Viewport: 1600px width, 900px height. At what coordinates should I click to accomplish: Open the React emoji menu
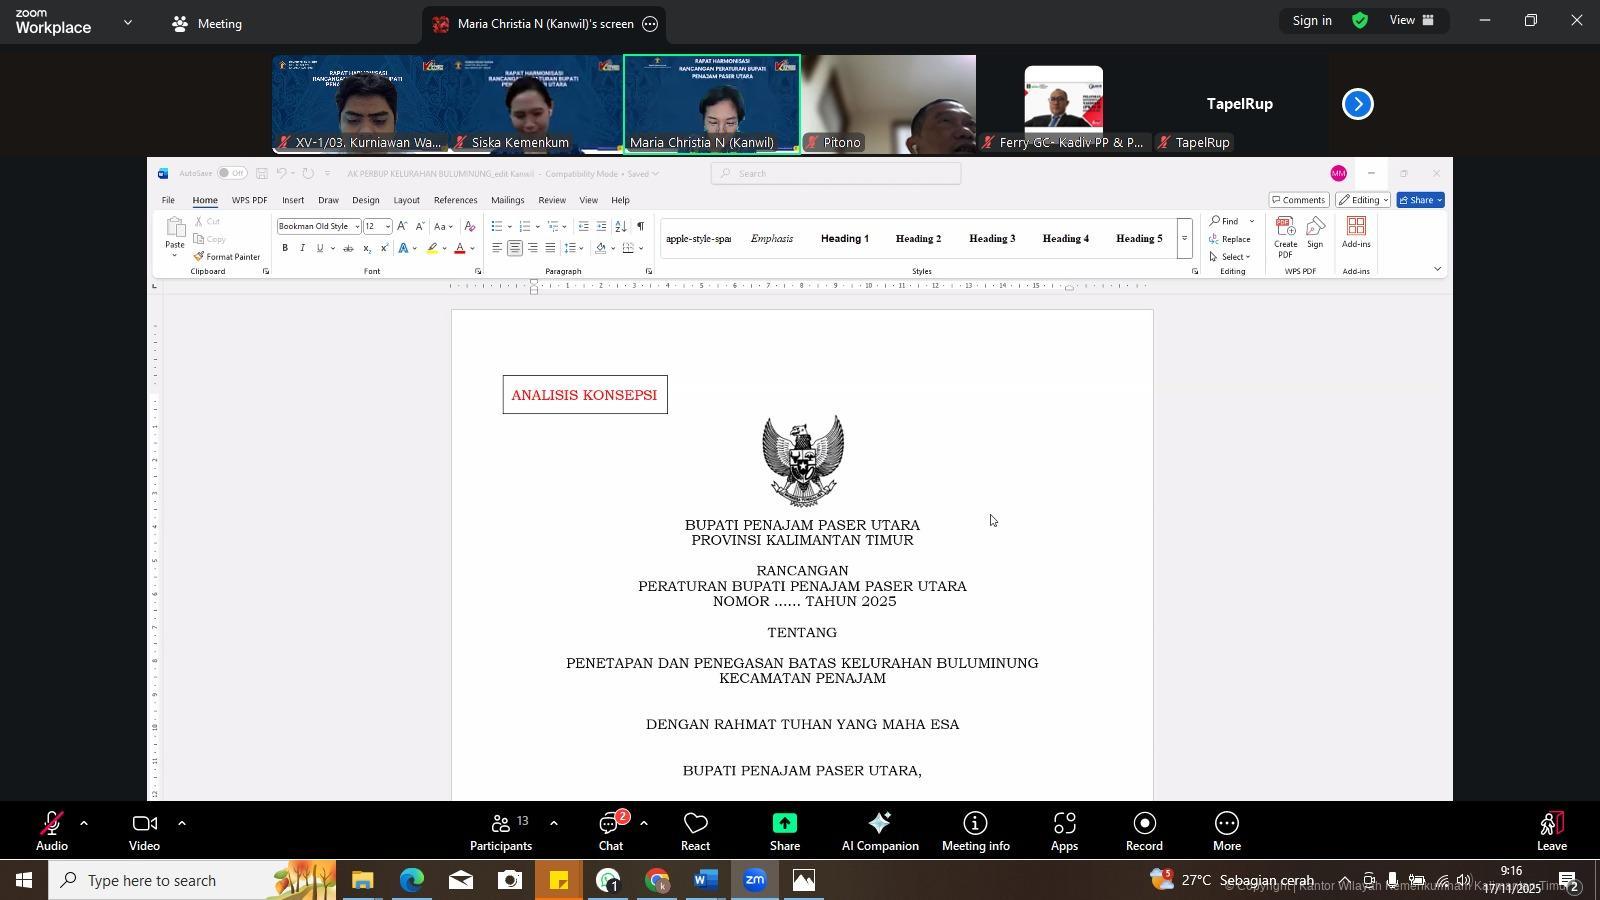695,831
